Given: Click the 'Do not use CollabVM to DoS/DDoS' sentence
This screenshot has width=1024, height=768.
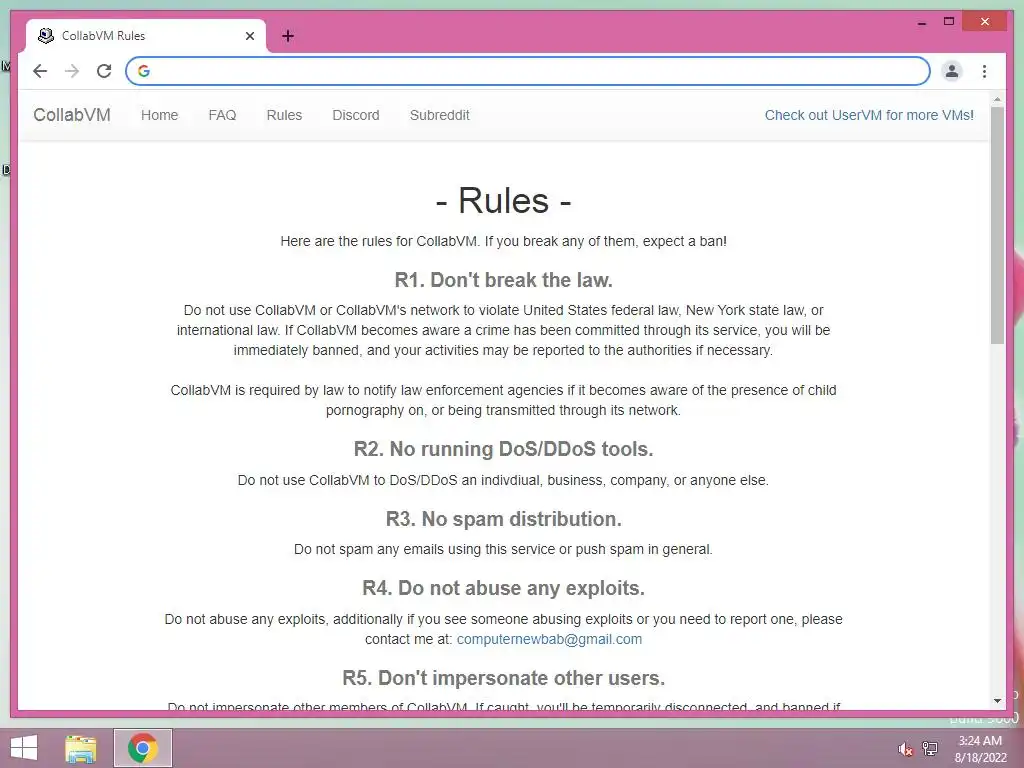Looking at the screenshot, I should click(x=504, y=481).
